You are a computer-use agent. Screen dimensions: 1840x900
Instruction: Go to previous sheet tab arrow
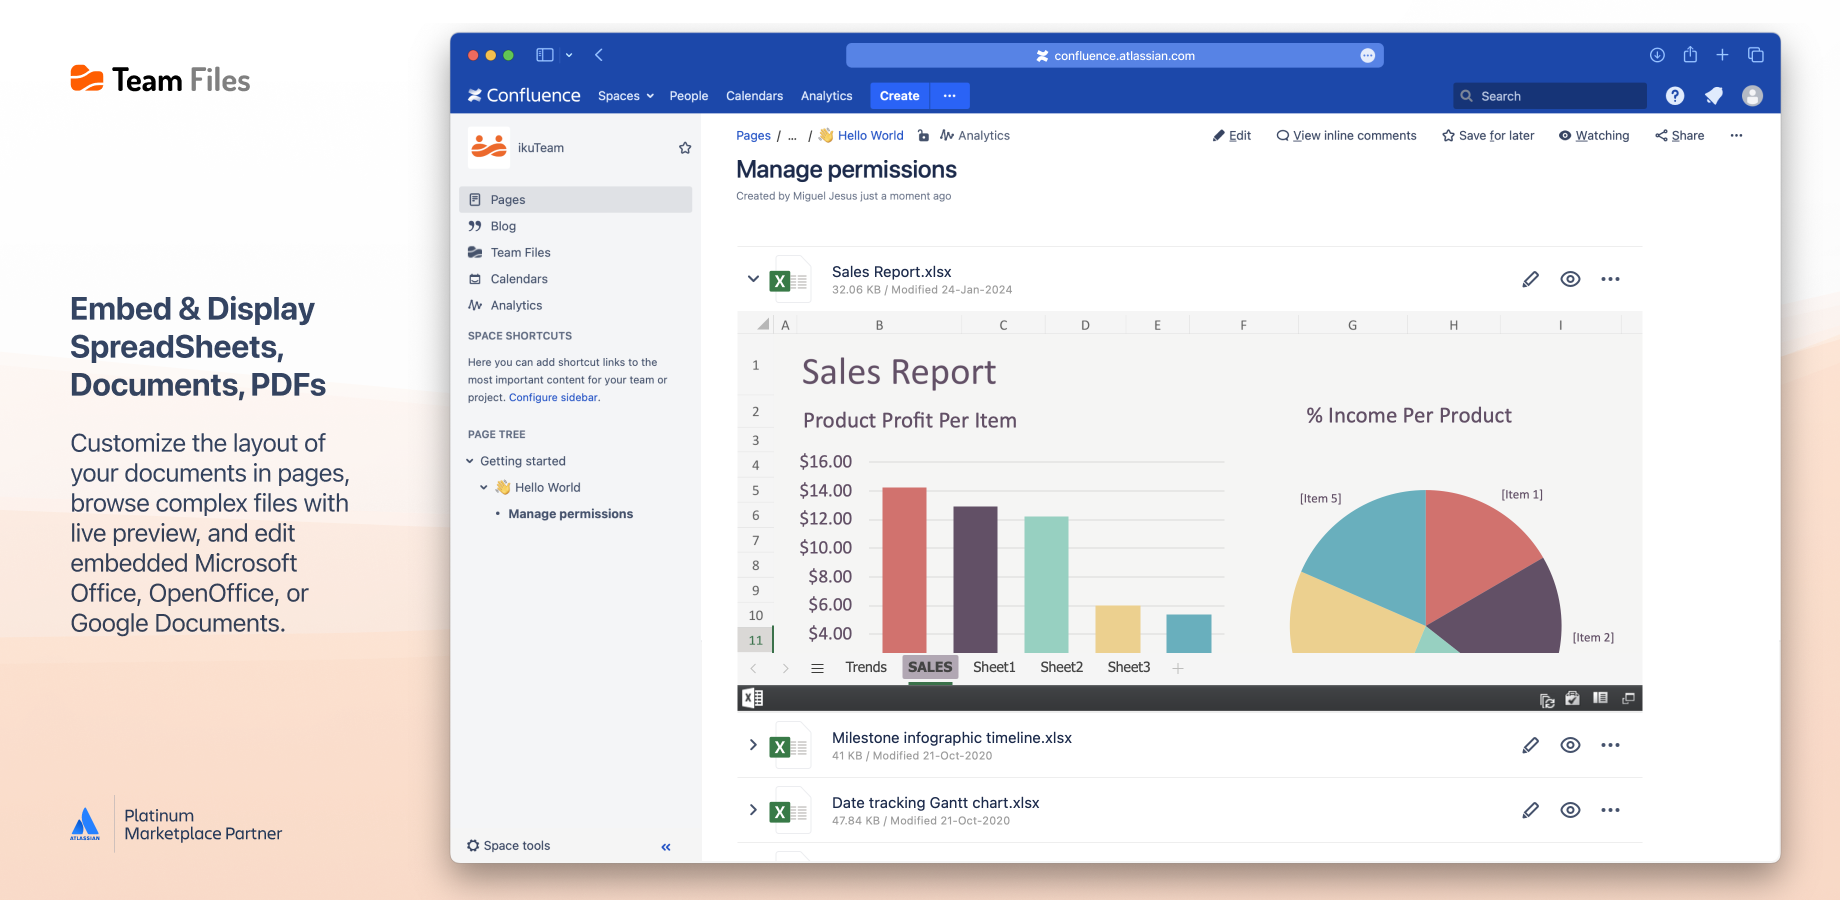753,668
